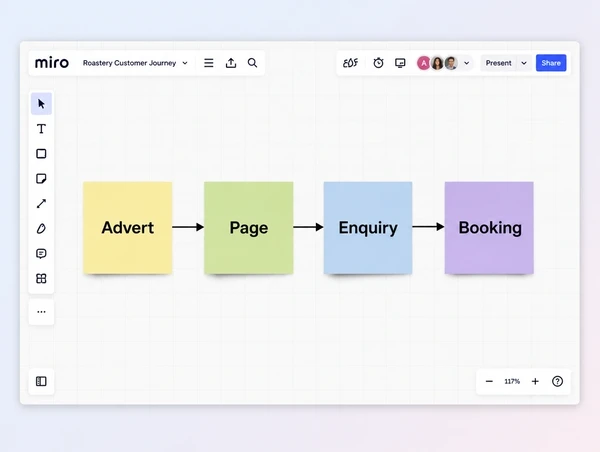Select the Connection line arrow tool

point(41,204)
